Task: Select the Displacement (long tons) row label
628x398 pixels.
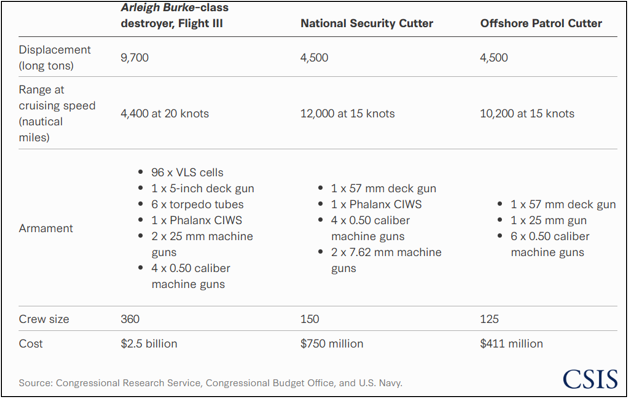Action: pos(54,58)
